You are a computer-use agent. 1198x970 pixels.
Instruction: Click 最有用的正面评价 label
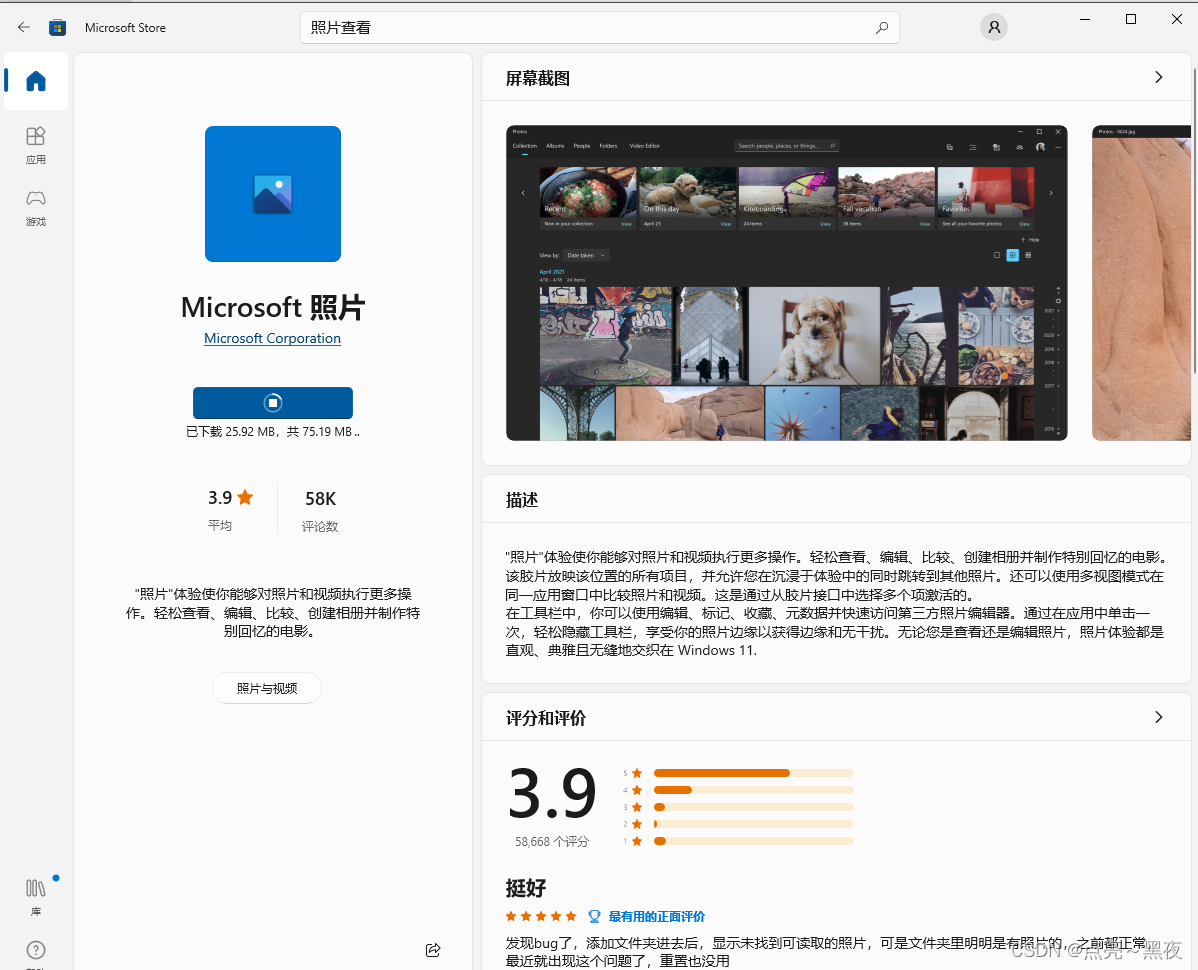(x=656, y=917)
